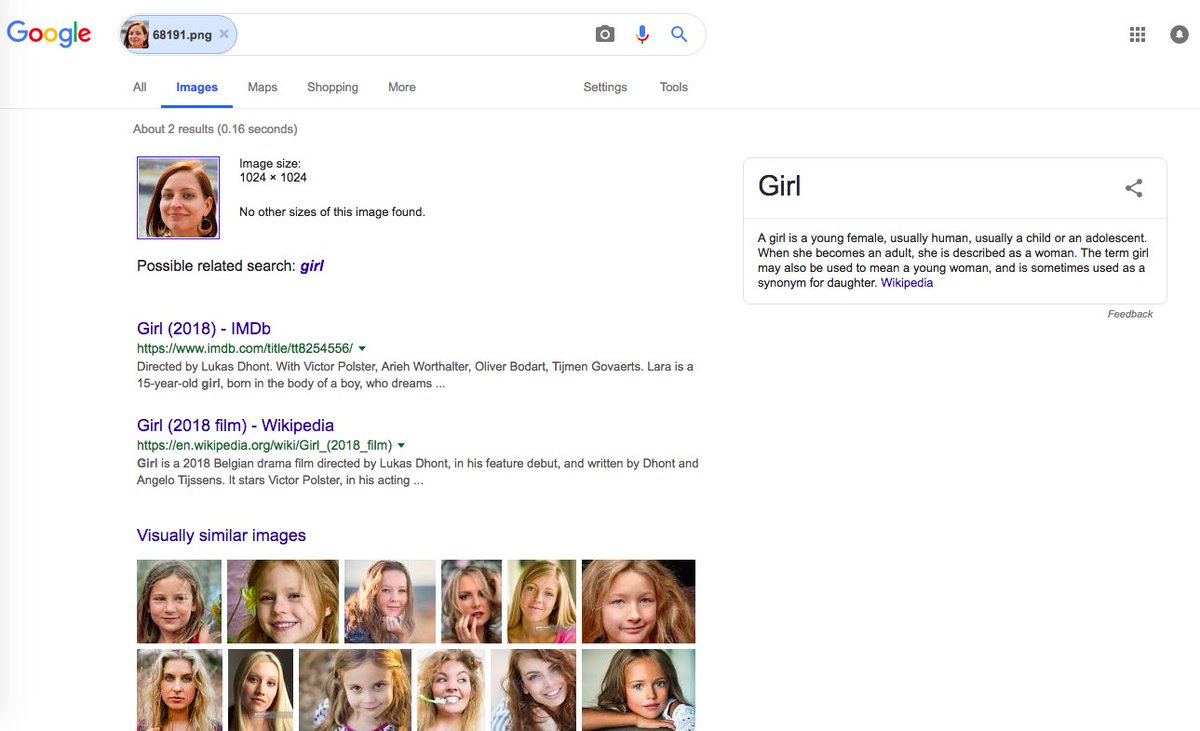
Task: Open Wikipedia link in knowledge panel
Action: (x=907, y=283)
